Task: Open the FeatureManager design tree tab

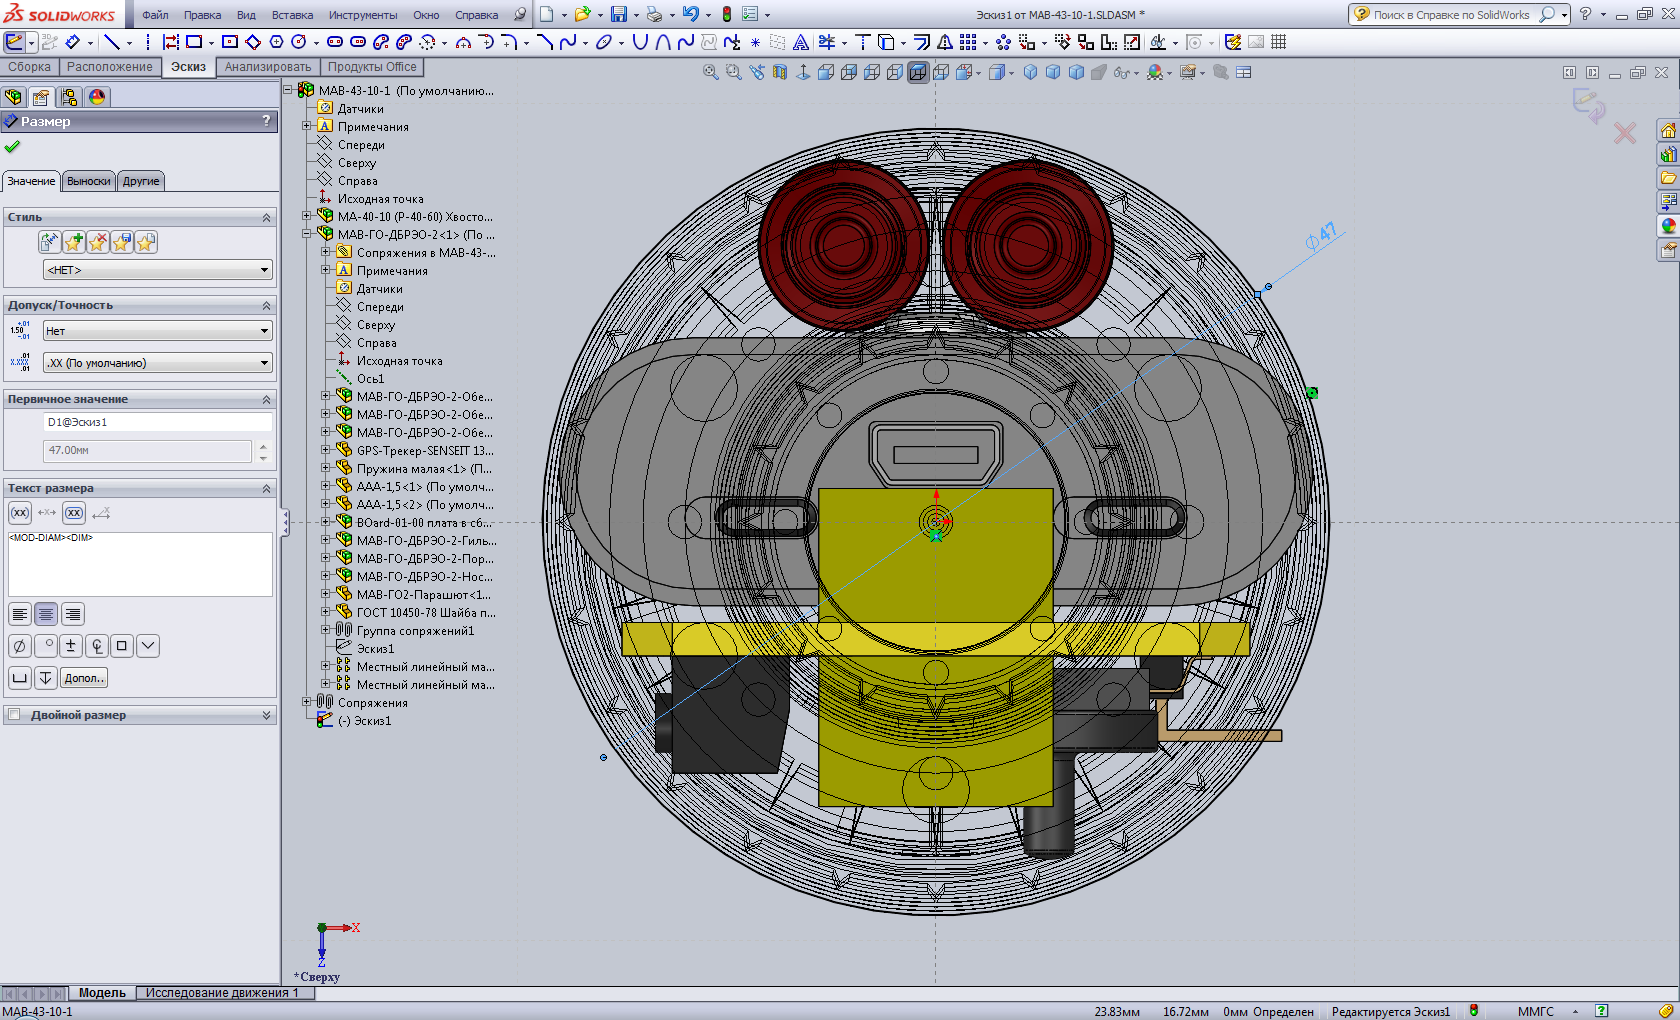Action: (x=13, y=97)
